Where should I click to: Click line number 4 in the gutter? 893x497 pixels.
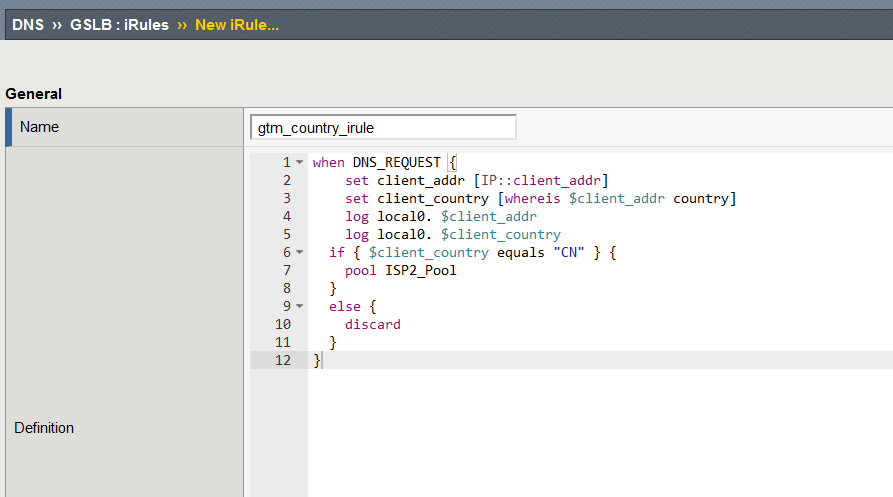coord(287,216)
